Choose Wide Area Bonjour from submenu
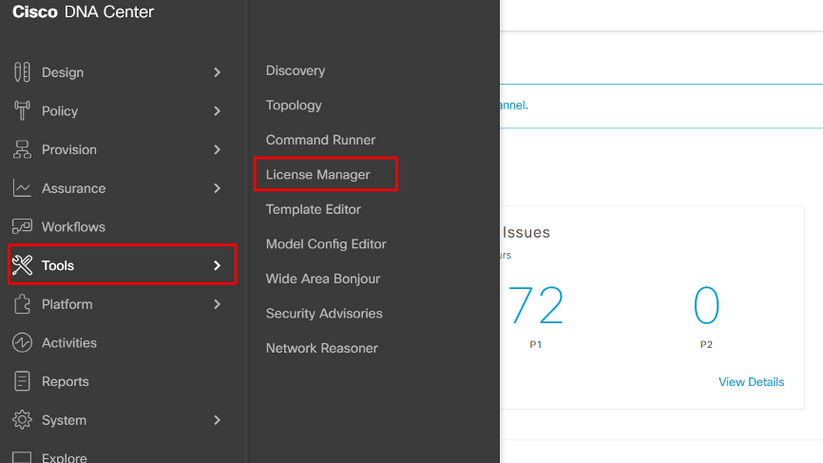Screen dimensions: 823x463 pyautogui.click(x=322, y=279)
